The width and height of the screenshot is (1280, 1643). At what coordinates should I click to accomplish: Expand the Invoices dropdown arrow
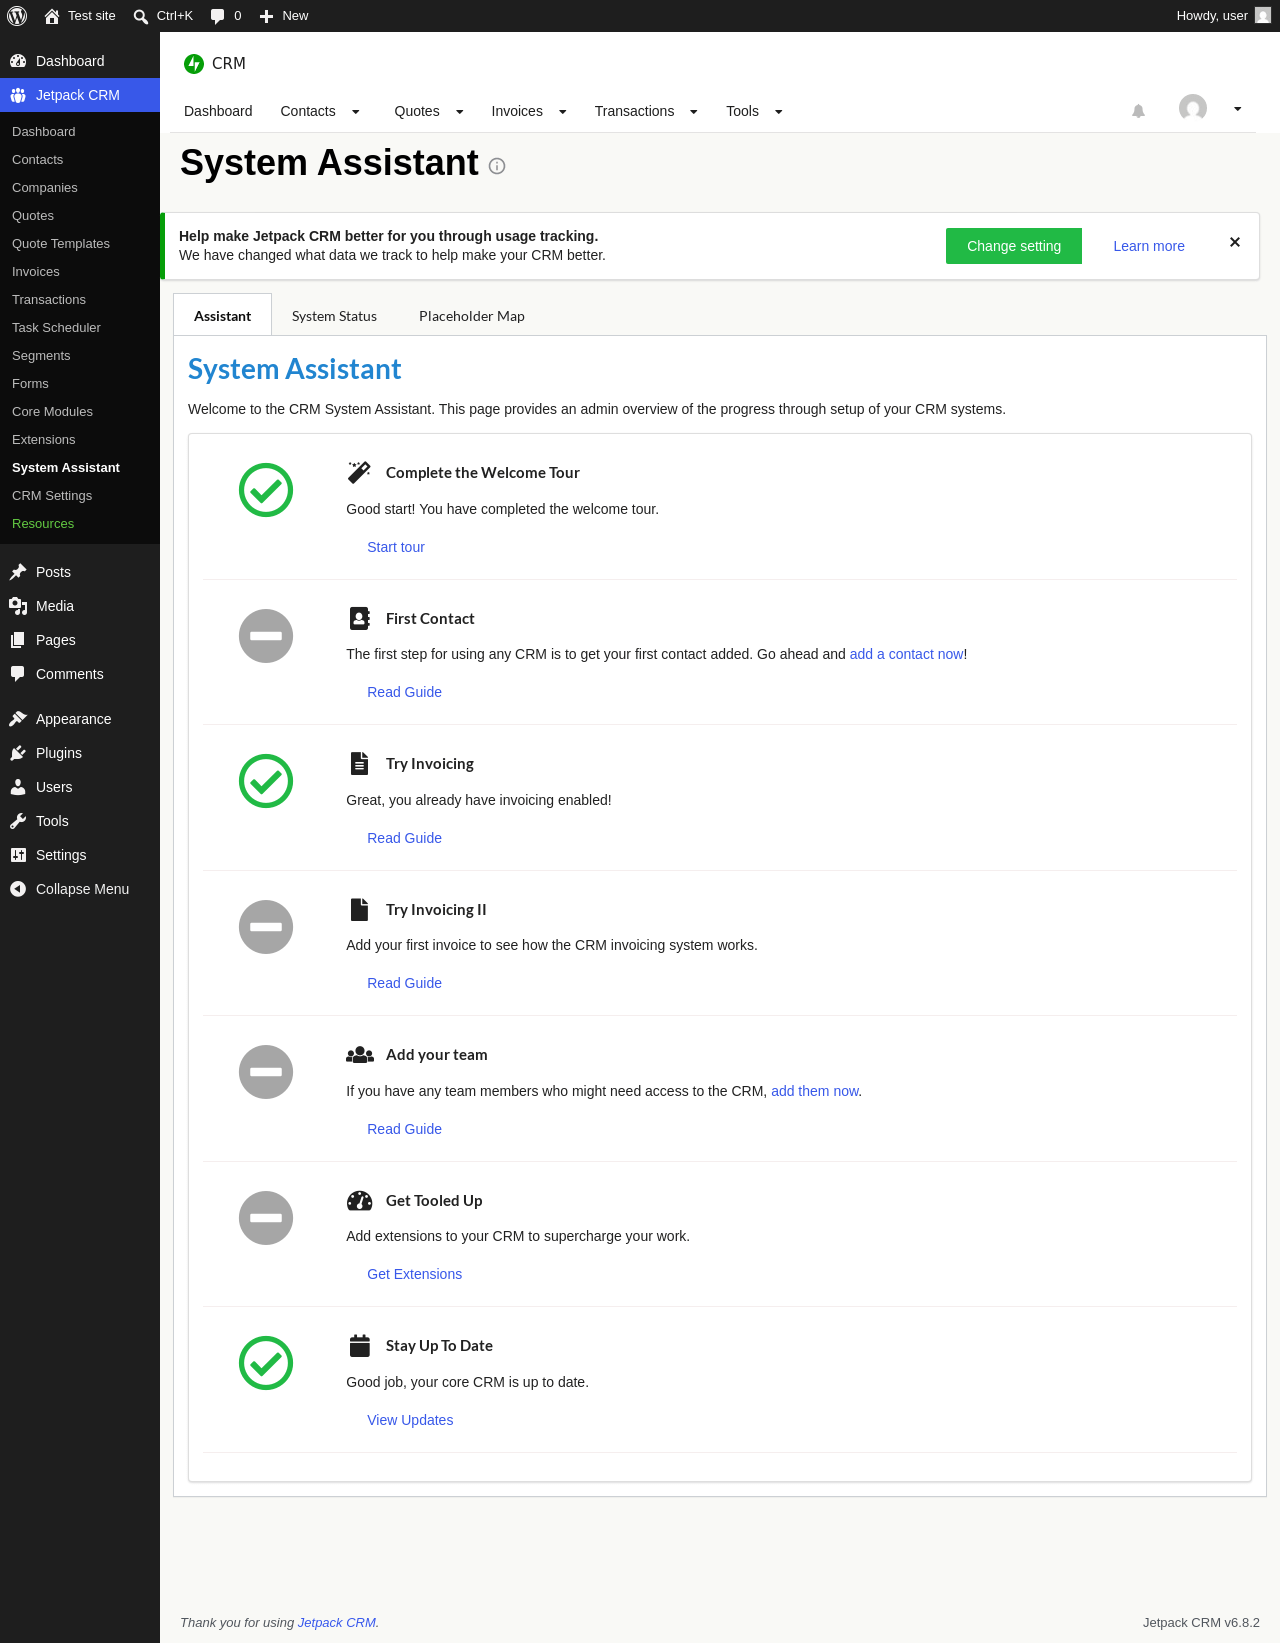click(x=563, y=112)
